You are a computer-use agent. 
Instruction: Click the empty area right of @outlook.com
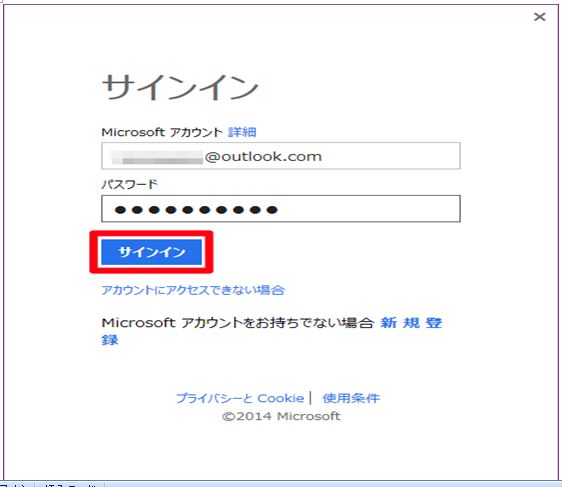click(391, 156)
